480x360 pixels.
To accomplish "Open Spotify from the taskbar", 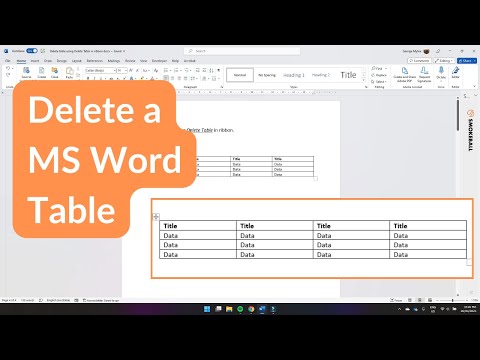I will click(x=240, y=309).
